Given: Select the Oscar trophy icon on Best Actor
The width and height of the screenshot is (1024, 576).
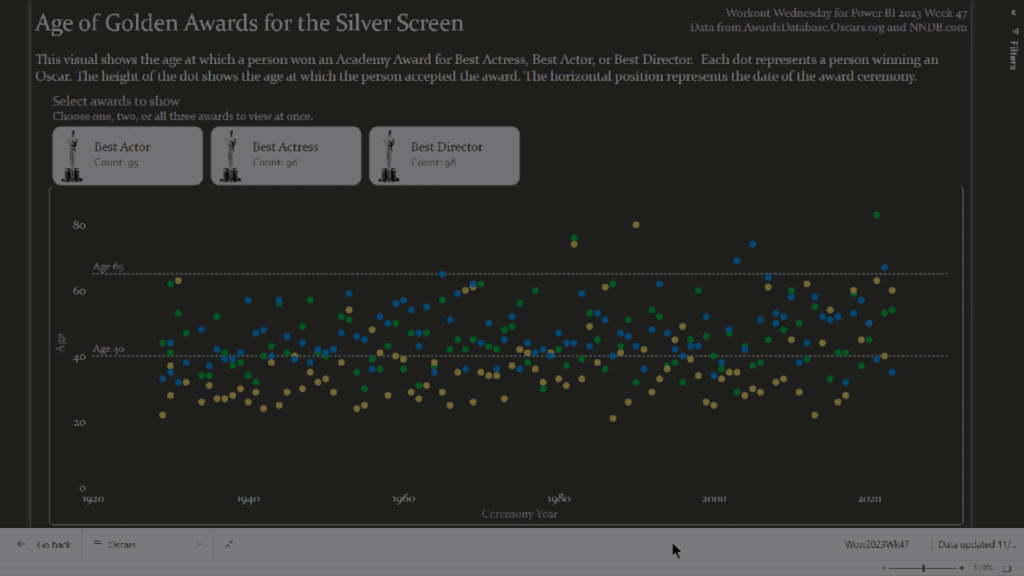Looking at the screenshot, I should point(70,155).
